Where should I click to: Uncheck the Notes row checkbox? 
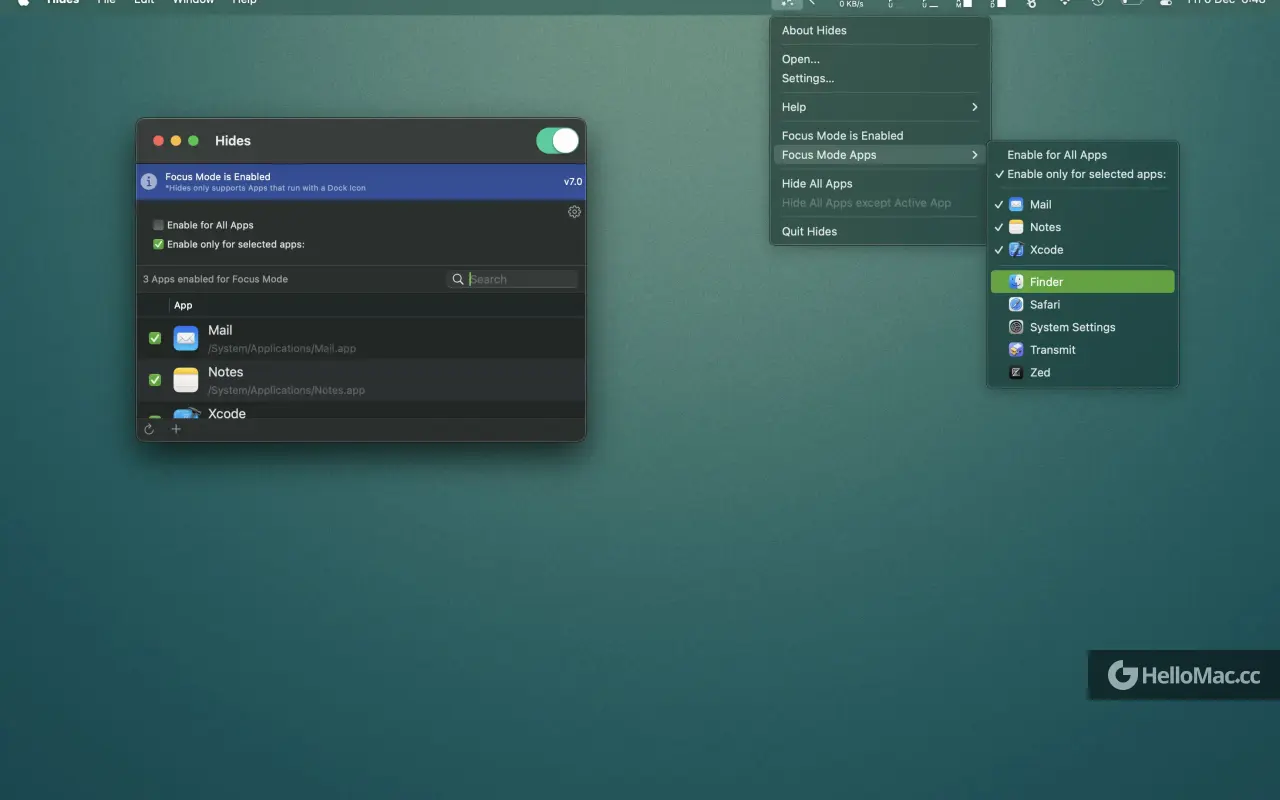click(x=155, y=380)
